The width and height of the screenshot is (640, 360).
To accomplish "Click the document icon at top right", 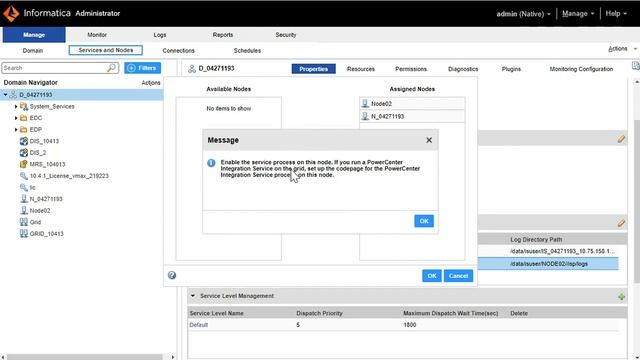I will click(636, 66).
